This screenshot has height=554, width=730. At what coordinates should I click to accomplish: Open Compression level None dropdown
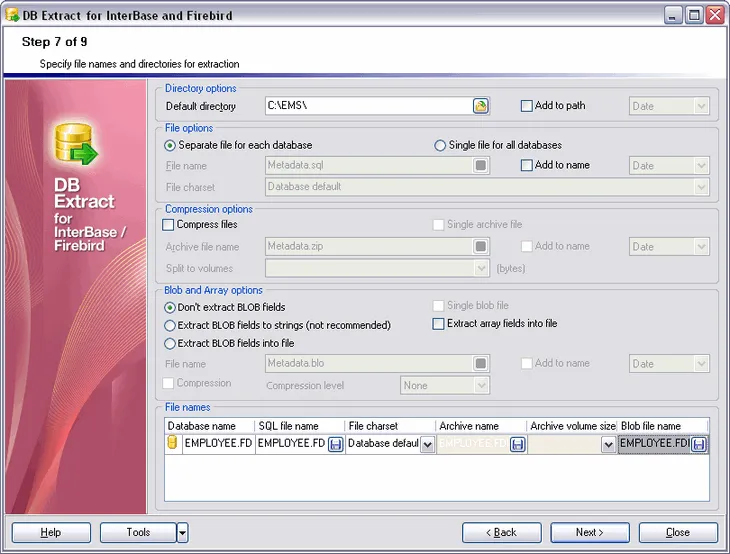pos(481,385)
